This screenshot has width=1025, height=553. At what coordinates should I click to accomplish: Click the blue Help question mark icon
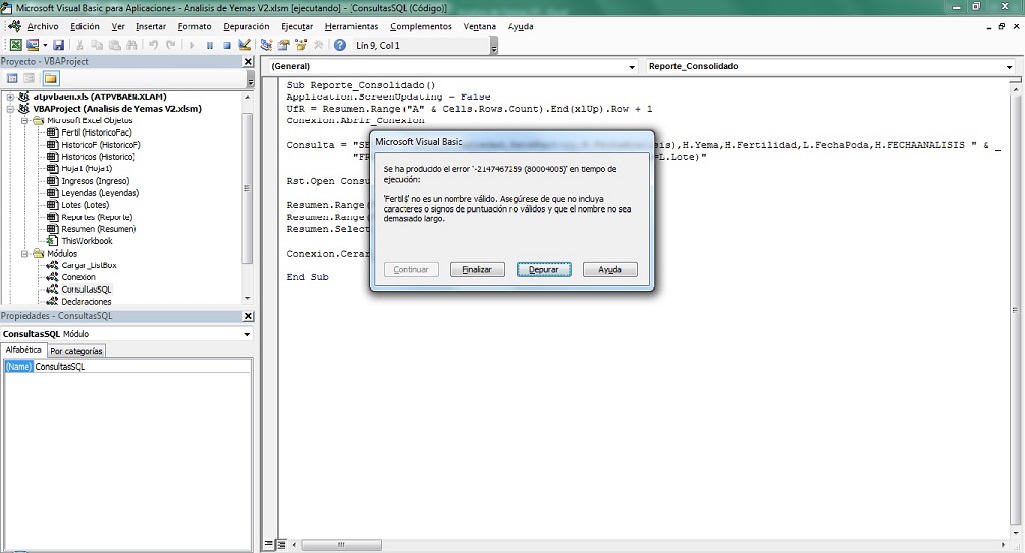(340, 45)
